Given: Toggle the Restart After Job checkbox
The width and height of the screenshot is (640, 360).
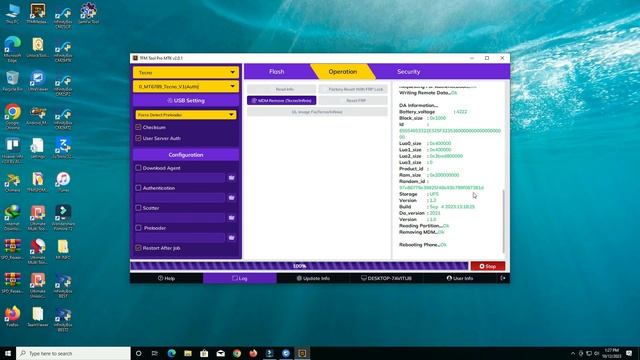Looking at the screenshot, I should (138, 248).
